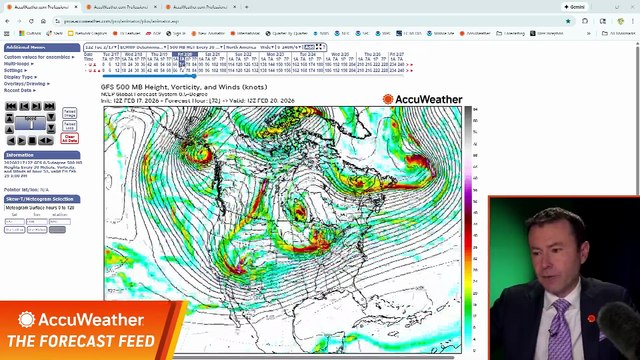Viewport: 640px width, 360px height.
Task: Expand the Display Type menu
Action: tap(20, 77)
